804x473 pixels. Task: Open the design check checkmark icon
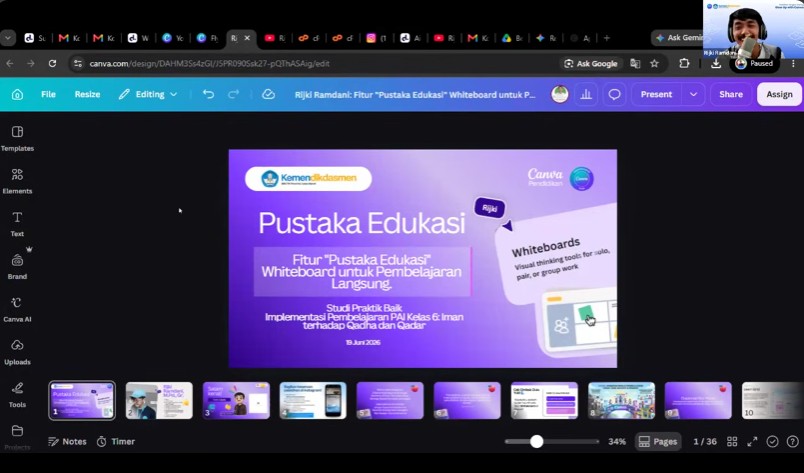[772, 441]
